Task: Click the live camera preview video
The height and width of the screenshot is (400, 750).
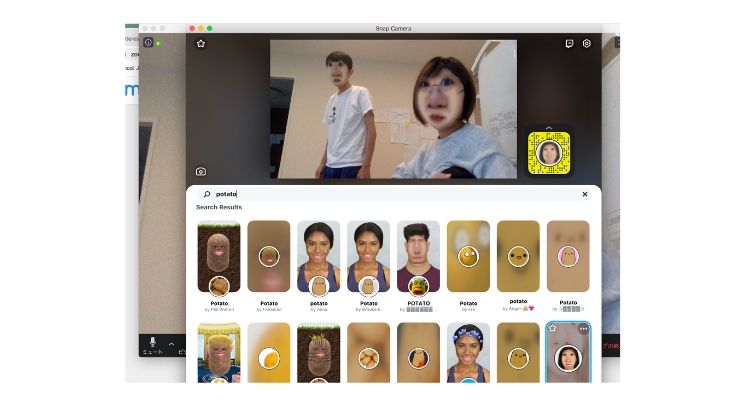Action: (393, 109)
